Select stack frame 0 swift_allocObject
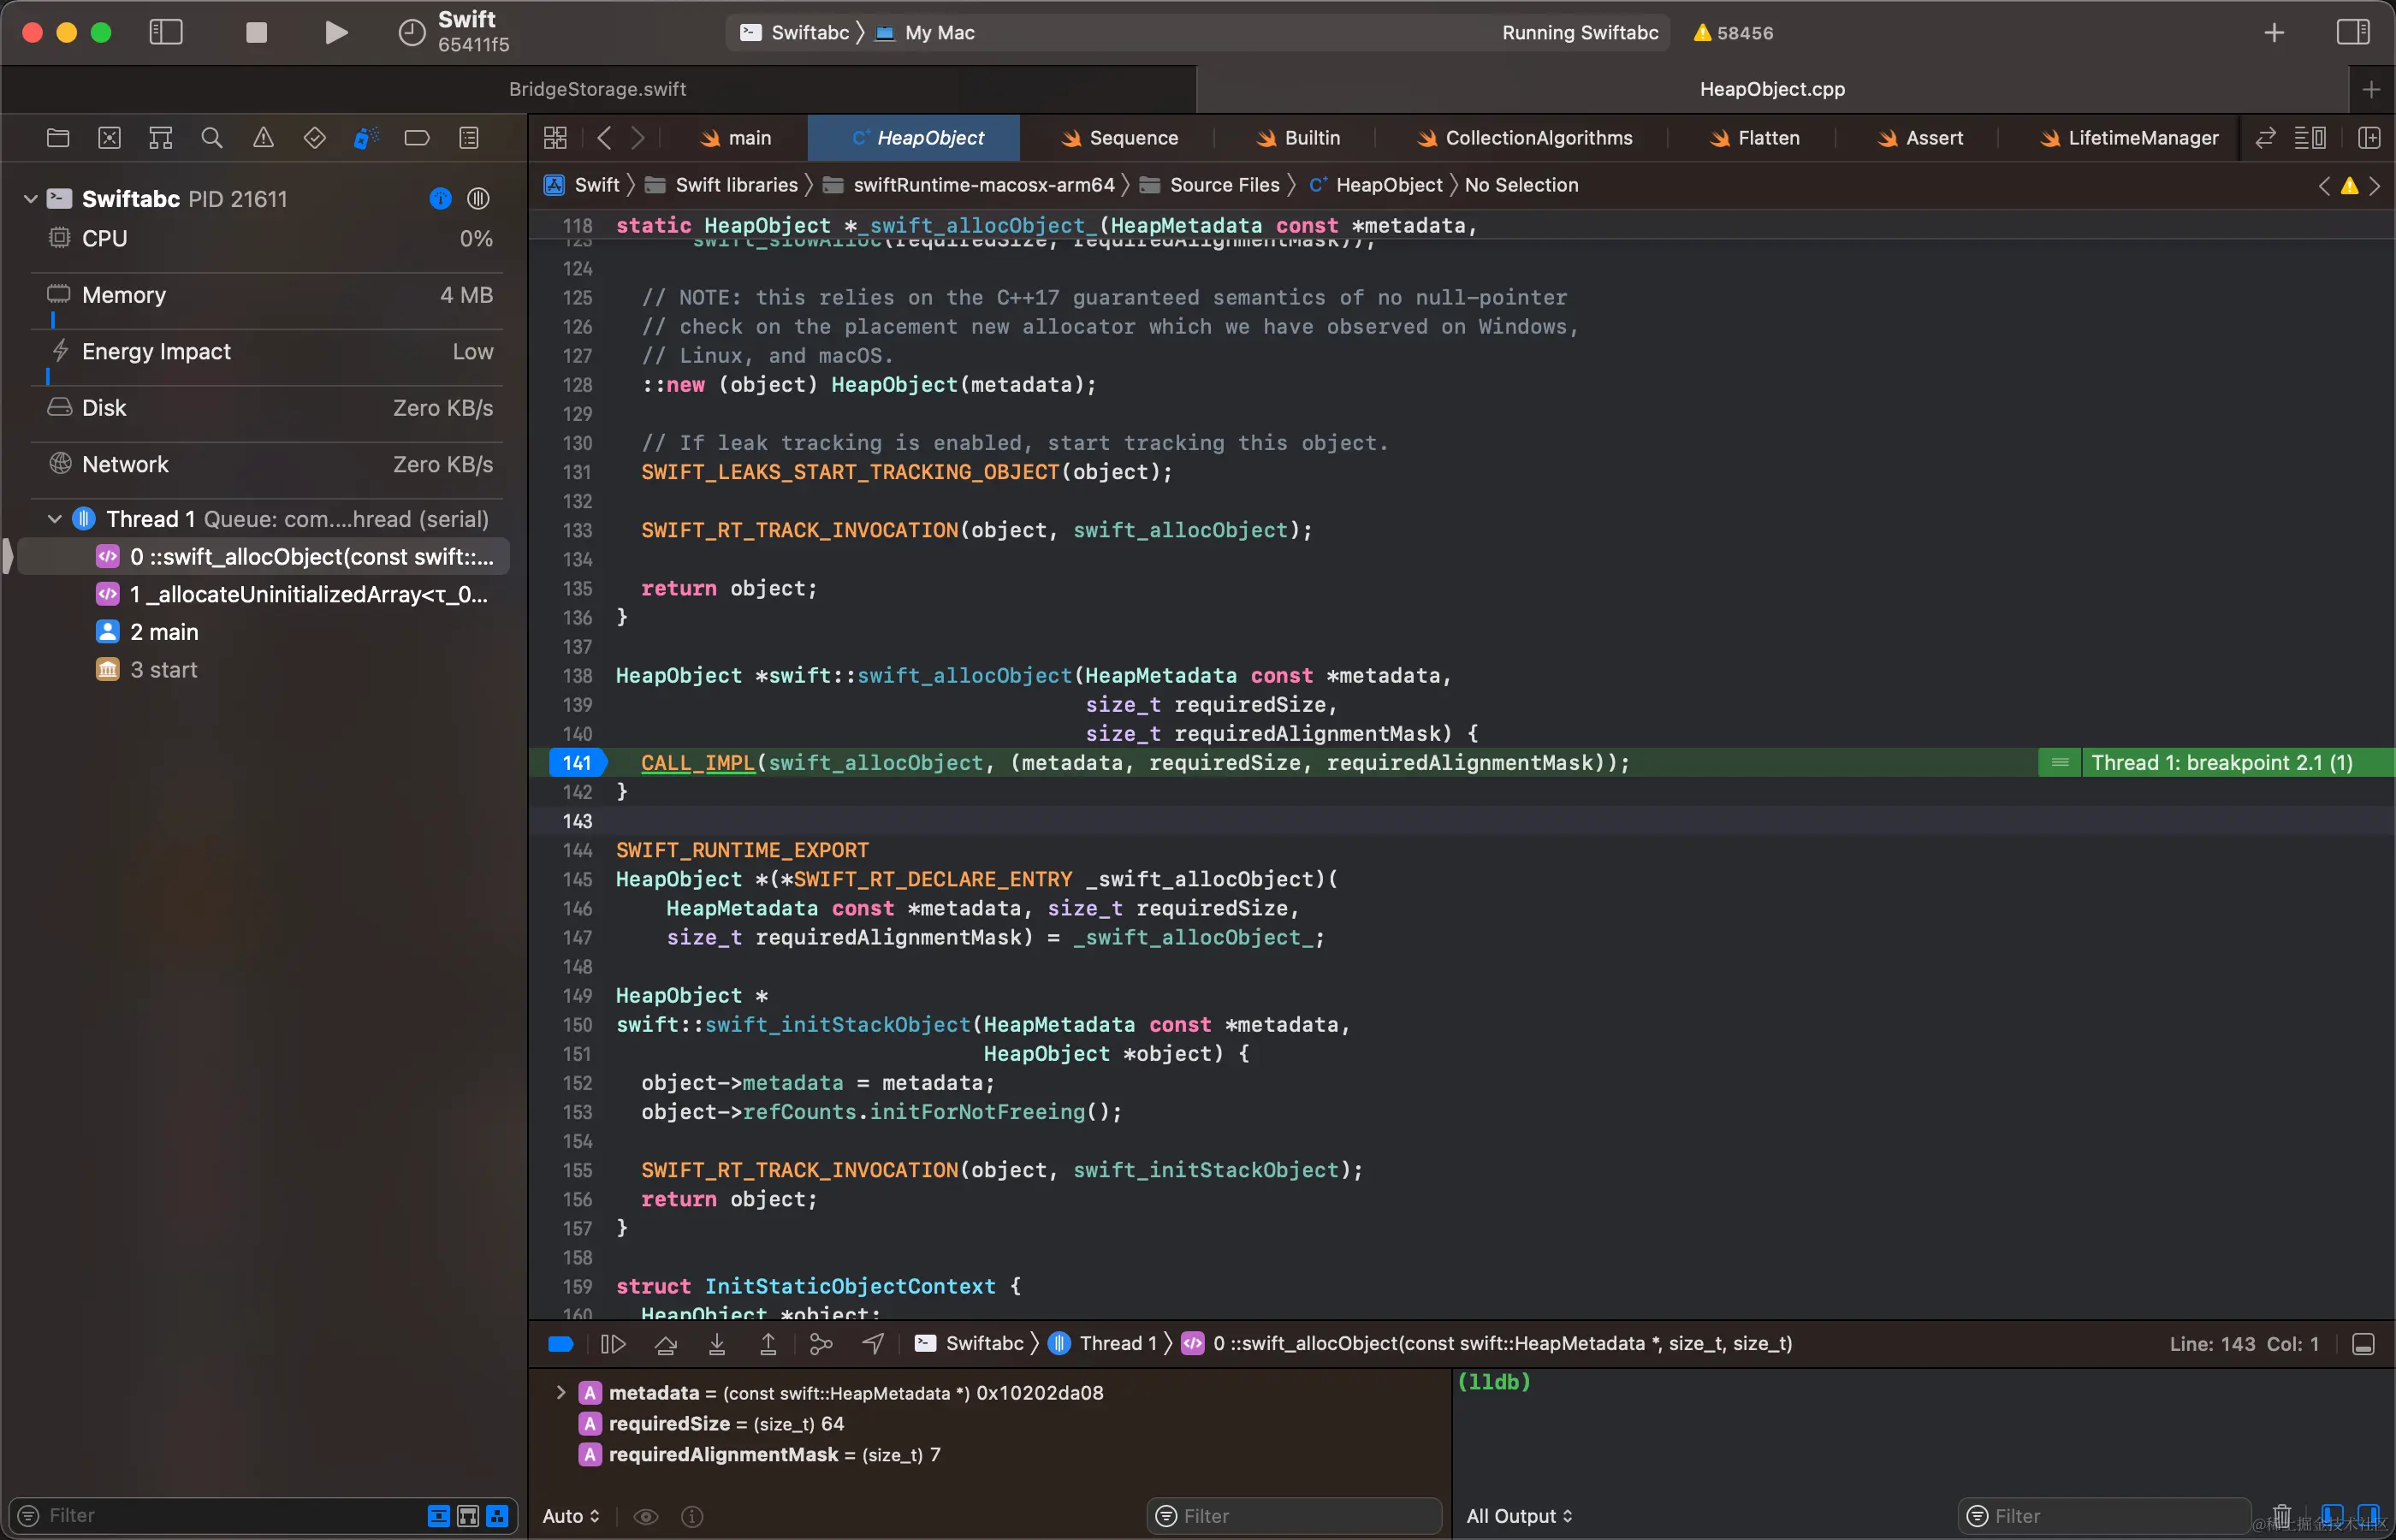The image size is (2396, 1540). point(264,557)
